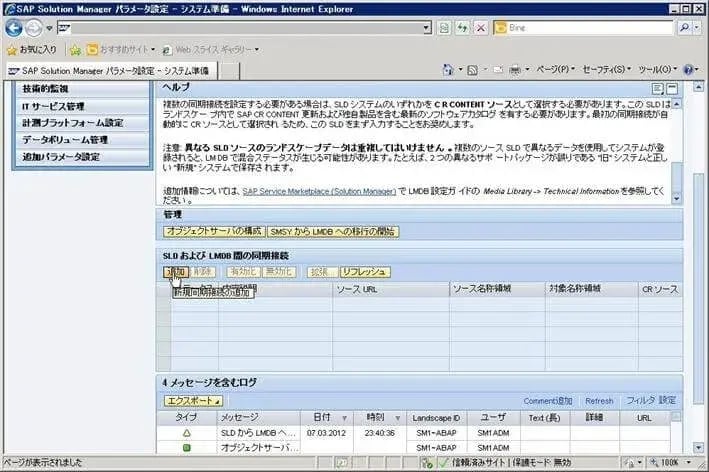Click the help text scroll up arrow
This screenshot has width=709, height=472.
(x=676, y=104)
